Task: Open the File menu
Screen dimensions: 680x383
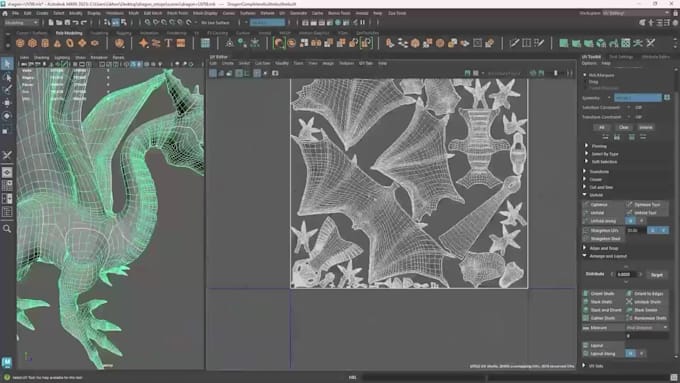Action: pos(15,13)
